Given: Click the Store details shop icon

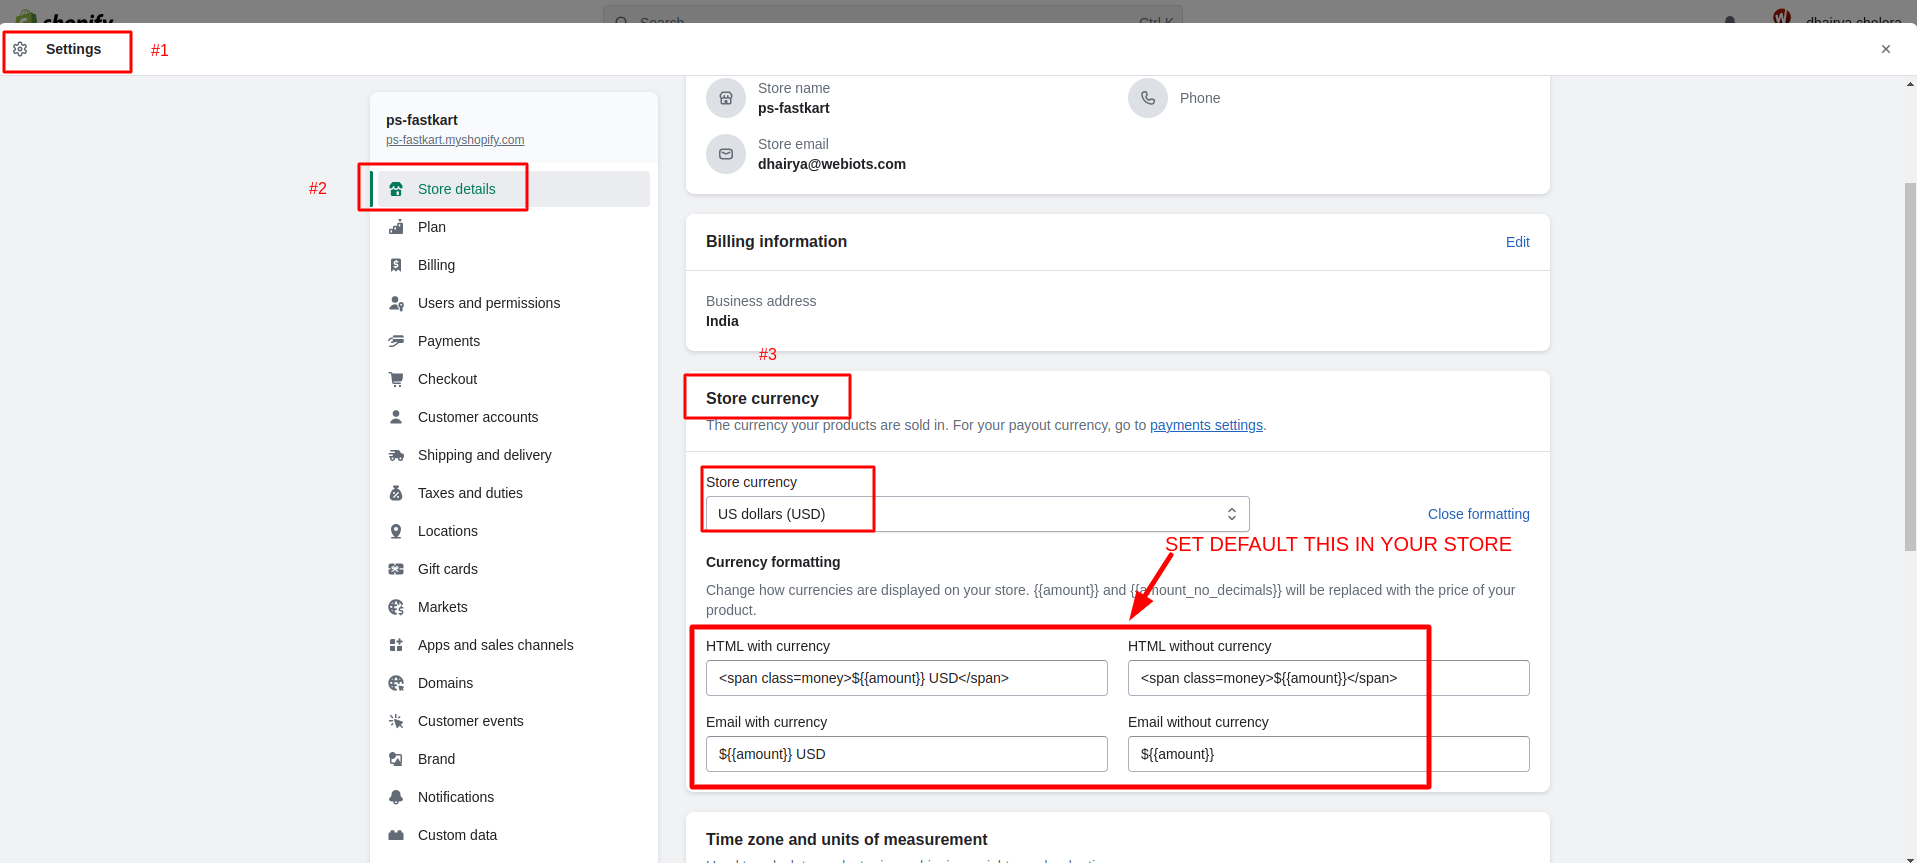Looking at the screenshot, I should pos(396,189).
